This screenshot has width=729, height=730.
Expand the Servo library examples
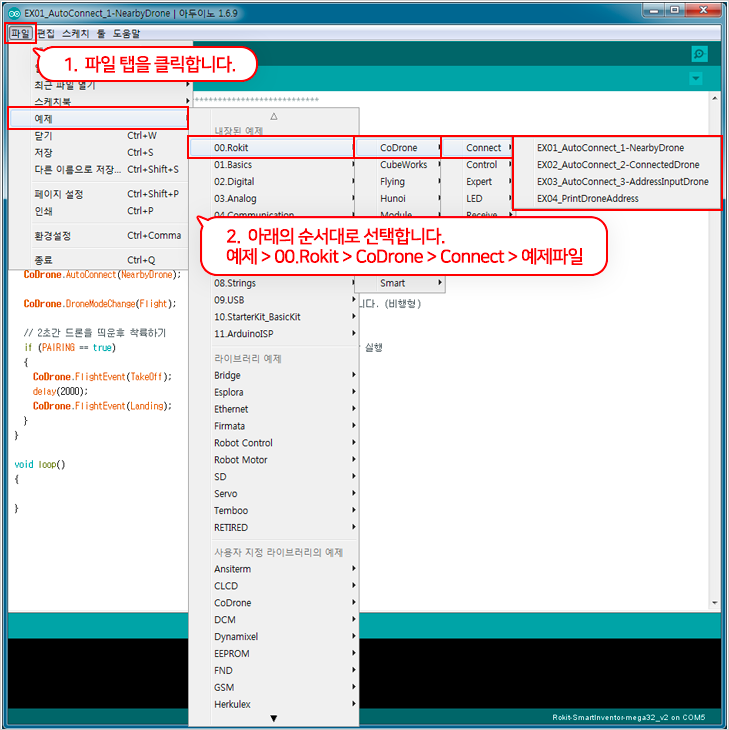[x=226, y=494]
